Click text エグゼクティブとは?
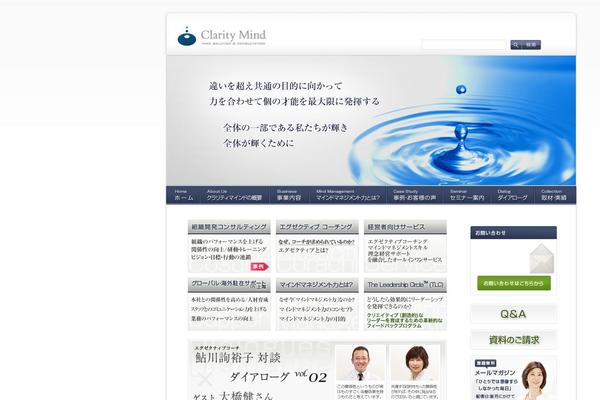This screenshot has height=400, width=600. 303,250
